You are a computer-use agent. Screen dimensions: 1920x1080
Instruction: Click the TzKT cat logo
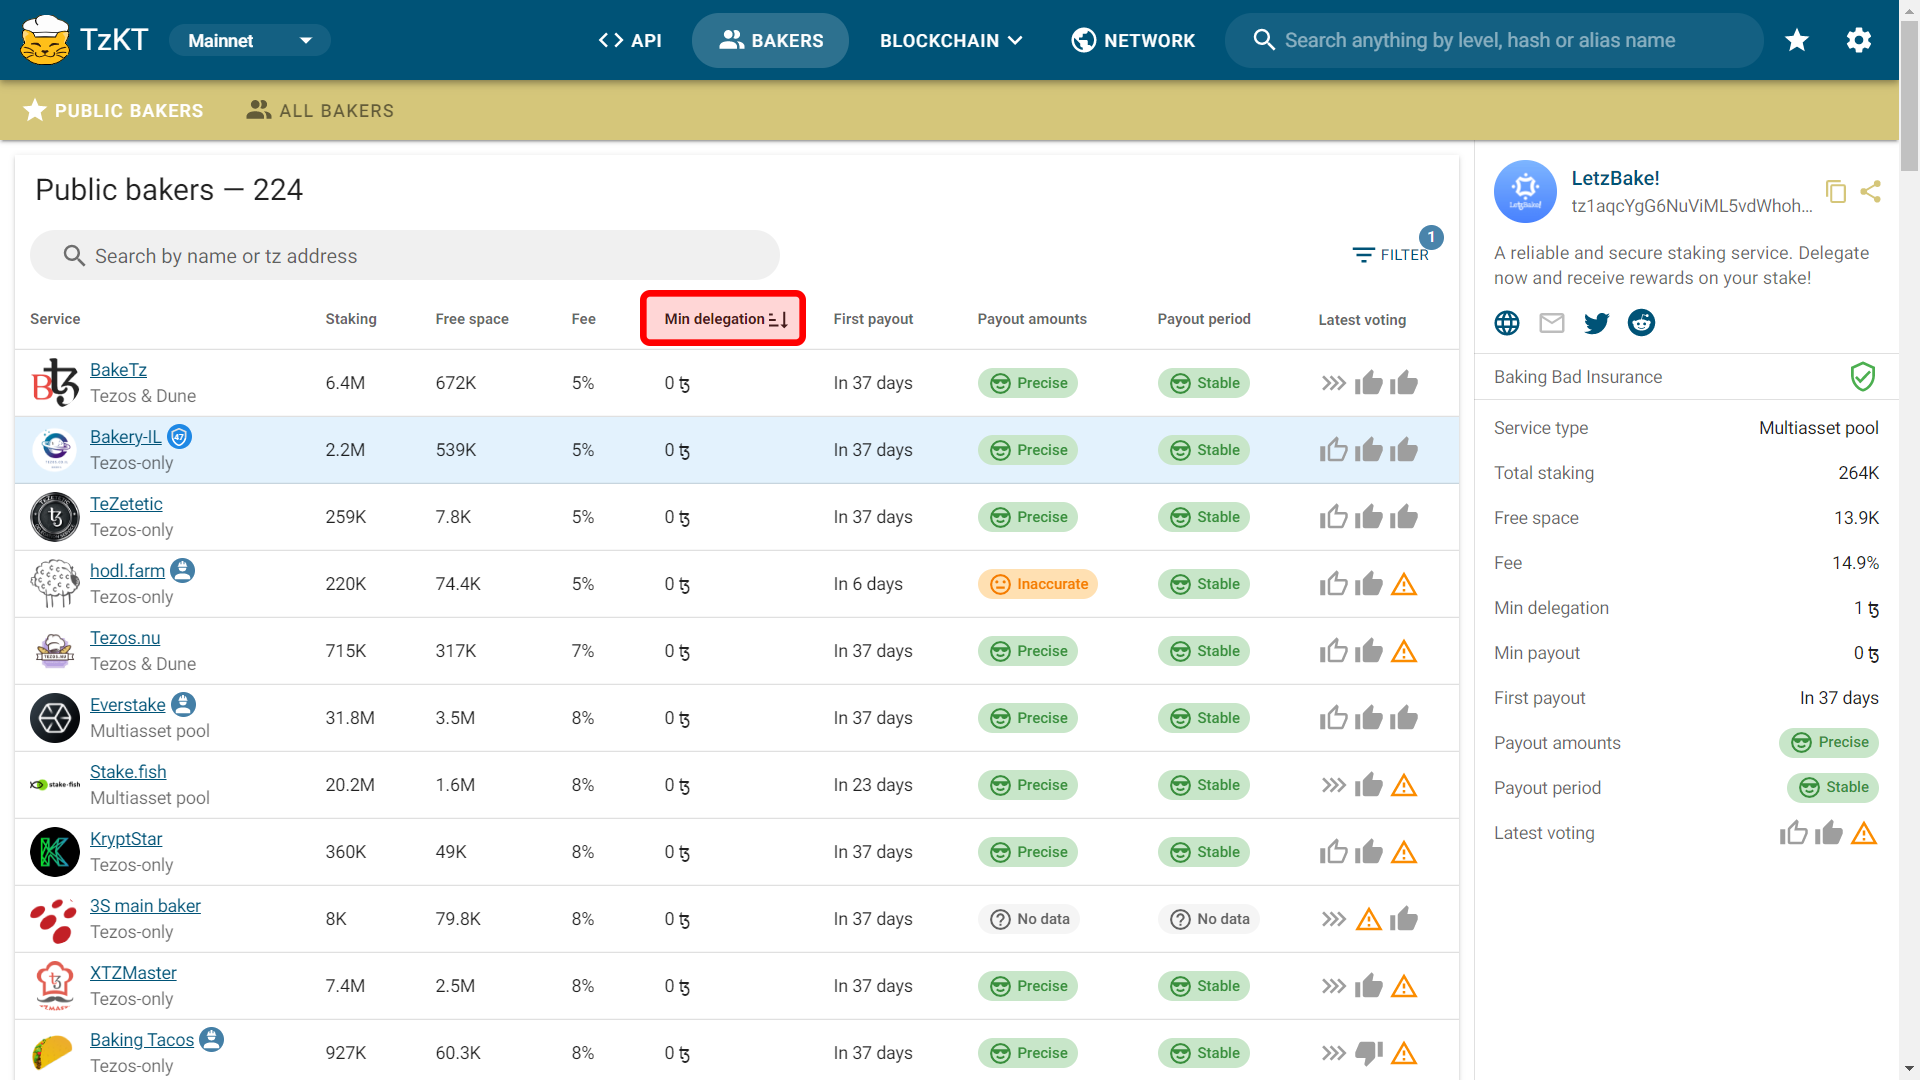(x=45, y=40)
